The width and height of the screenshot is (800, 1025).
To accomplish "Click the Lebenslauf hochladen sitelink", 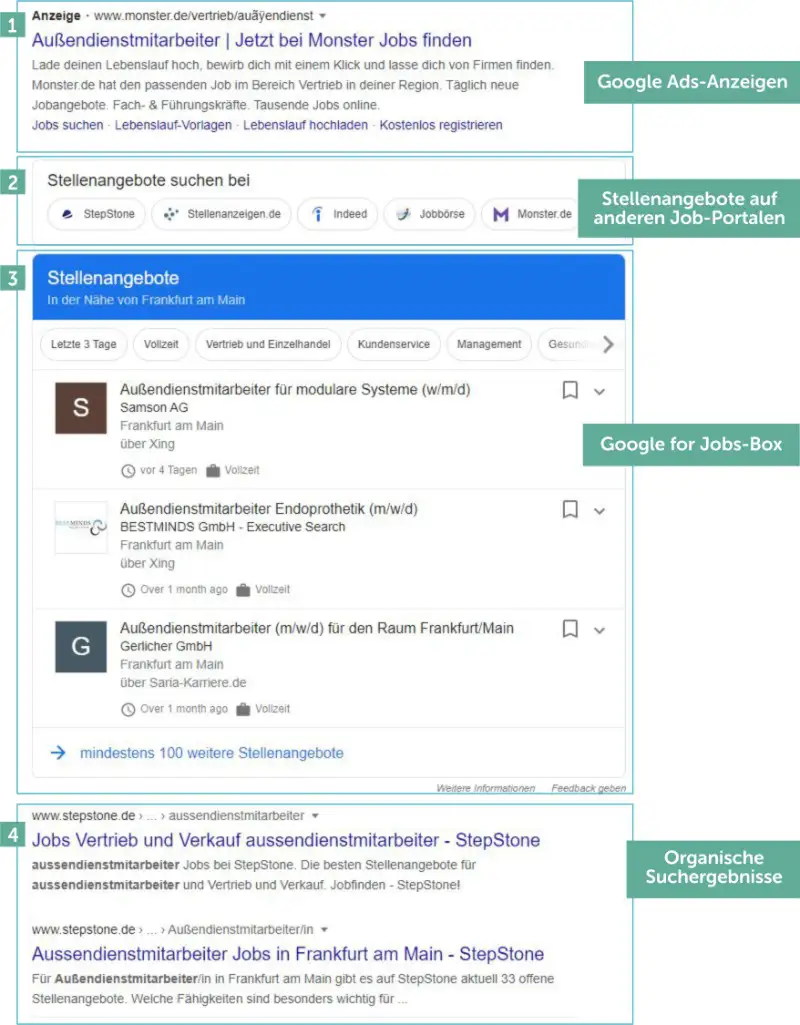I will 305,125.
